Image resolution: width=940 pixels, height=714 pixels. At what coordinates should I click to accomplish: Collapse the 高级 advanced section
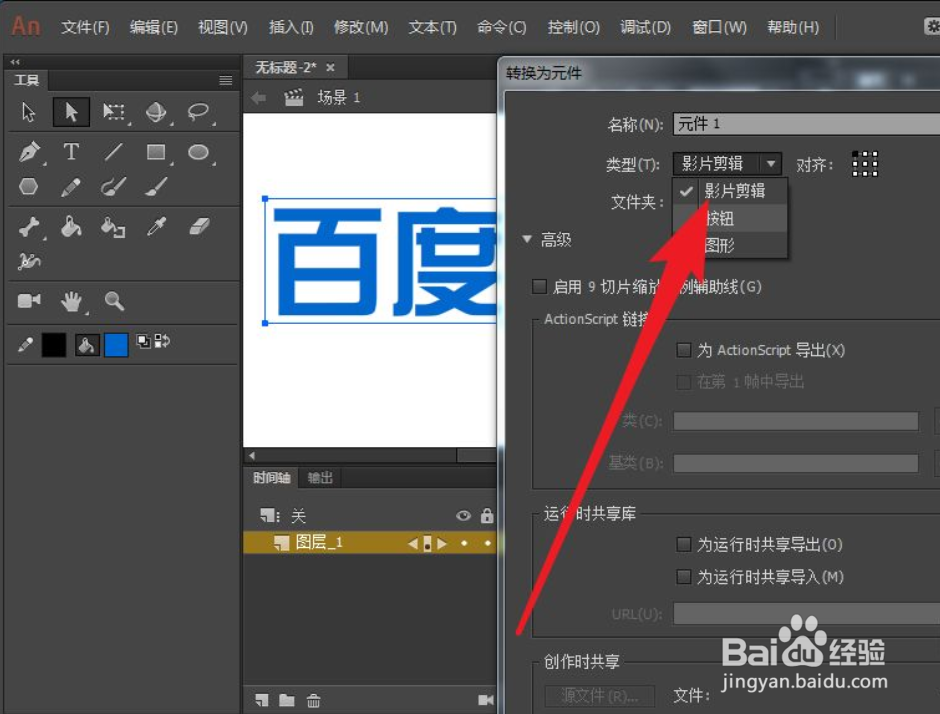(527, 239)
